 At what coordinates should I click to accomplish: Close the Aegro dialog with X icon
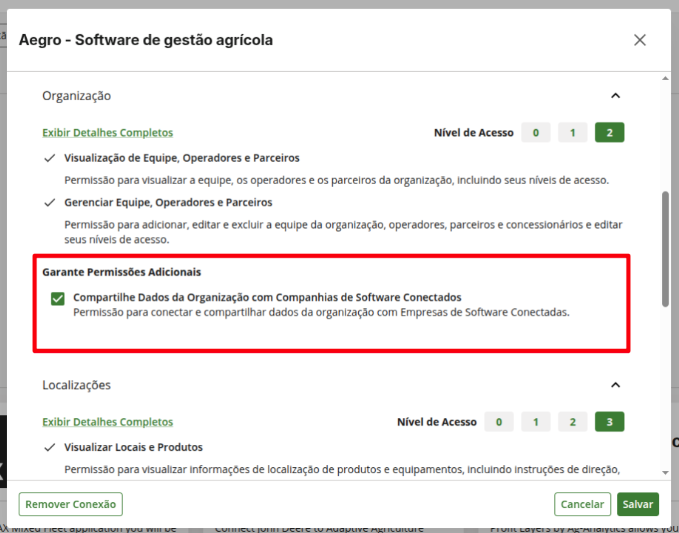[640, 40]
